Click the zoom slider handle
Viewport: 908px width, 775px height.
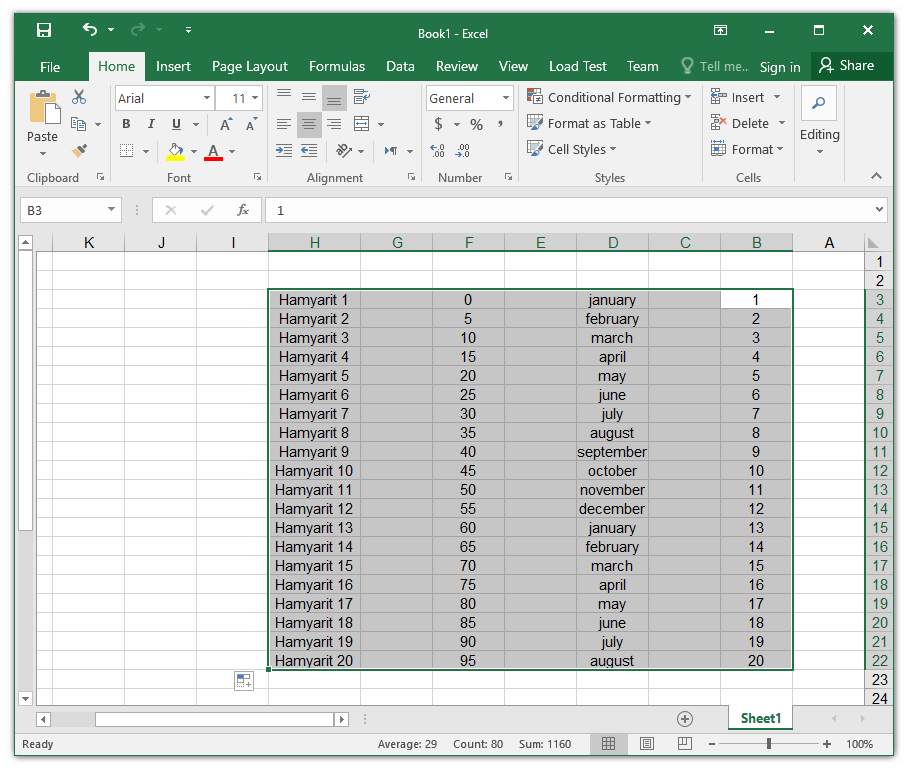(769, 744)
